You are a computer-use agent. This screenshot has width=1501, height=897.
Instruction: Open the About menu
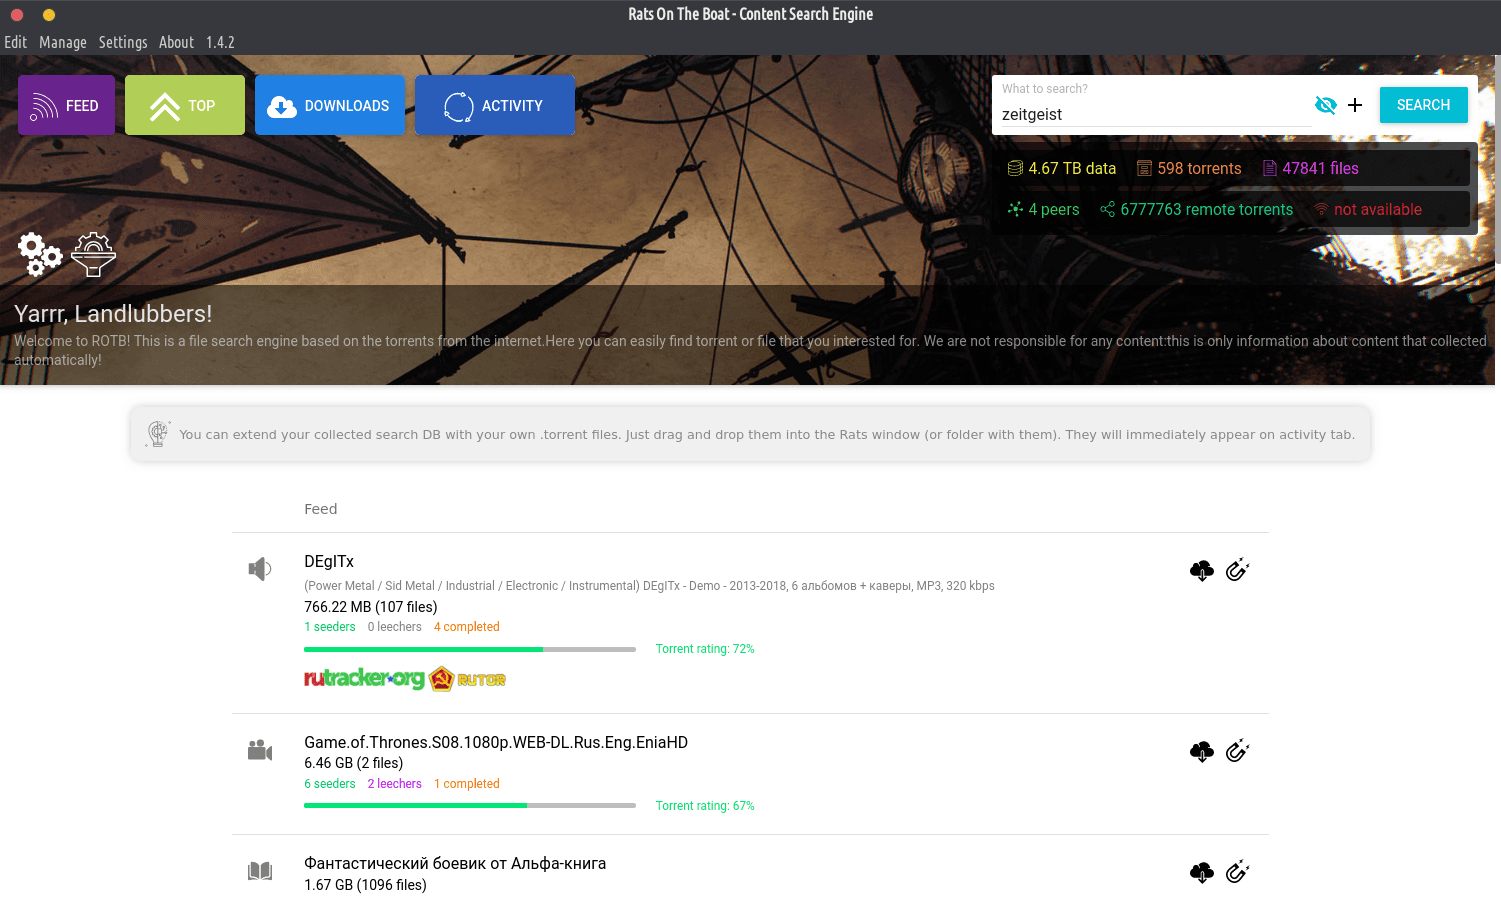[176, 42]
